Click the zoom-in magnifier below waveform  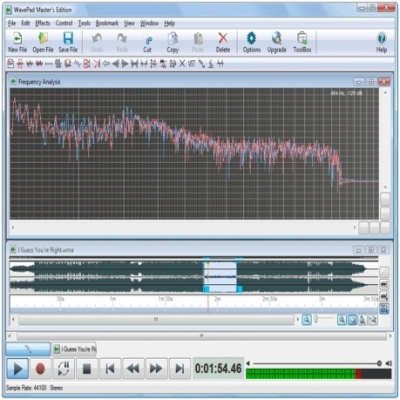[x=307, y=320]
